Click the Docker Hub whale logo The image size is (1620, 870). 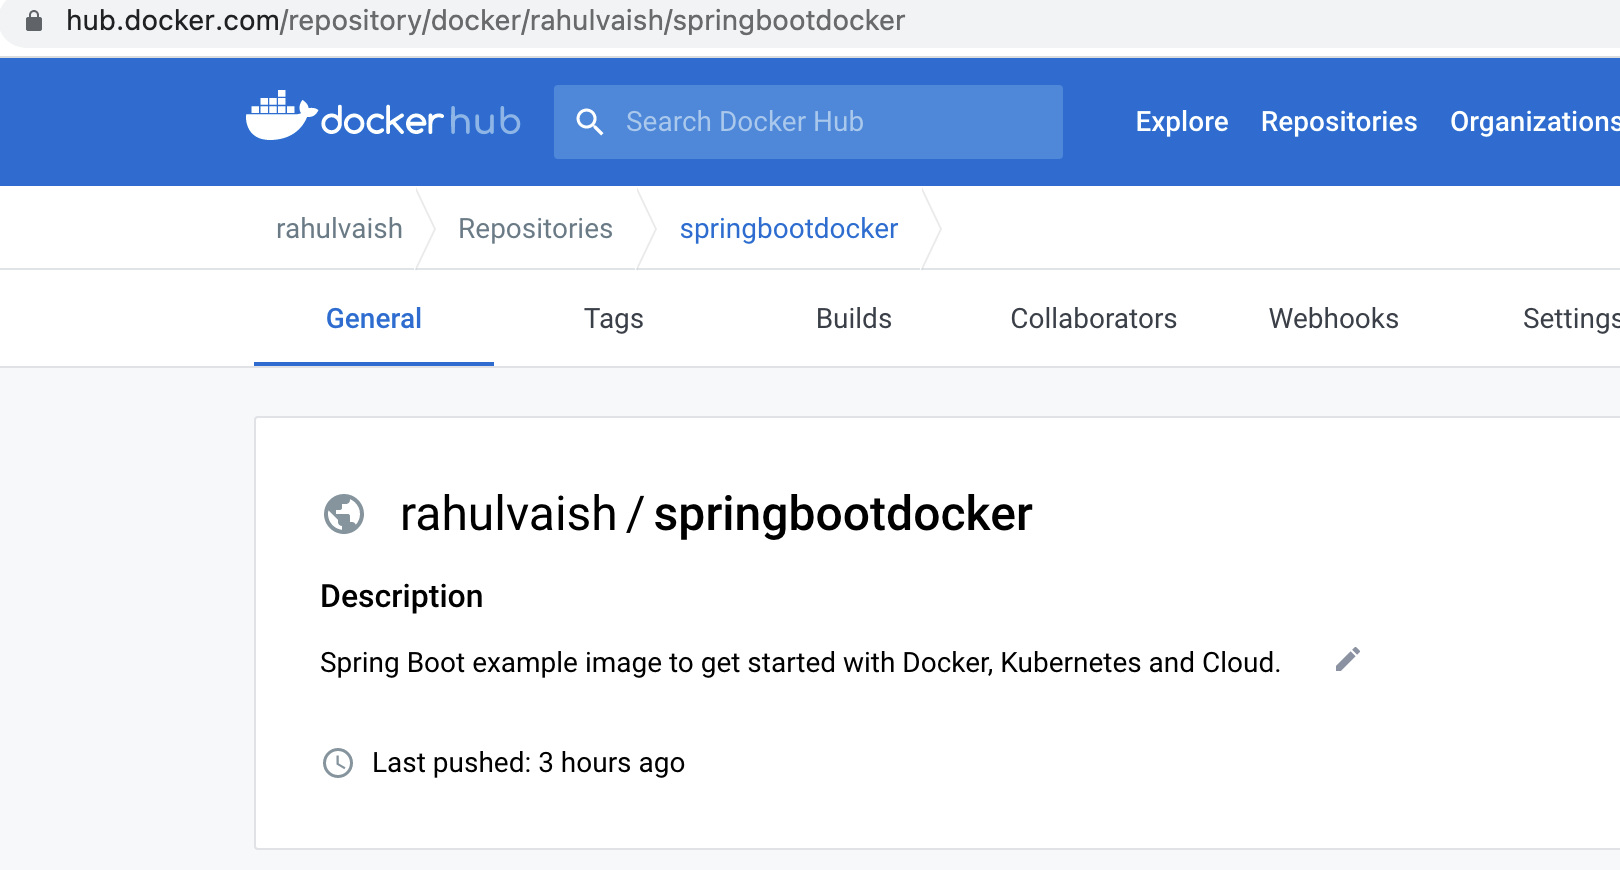383,116
